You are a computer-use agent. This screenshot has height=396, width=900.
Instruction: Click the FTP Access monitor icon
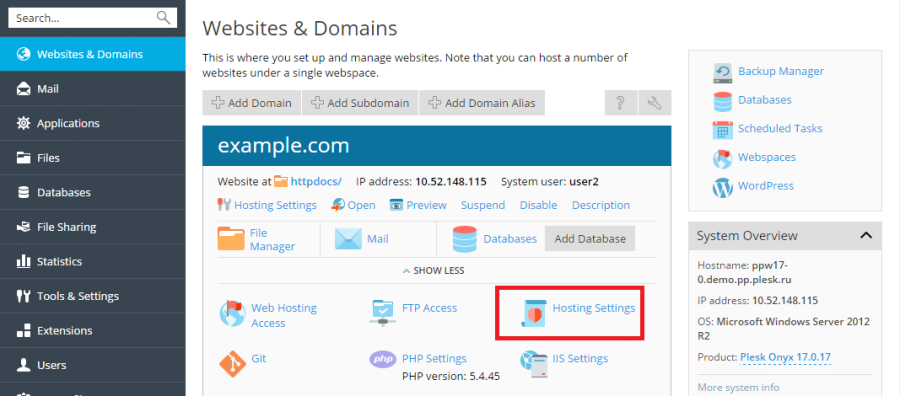[x=383, y=313]
